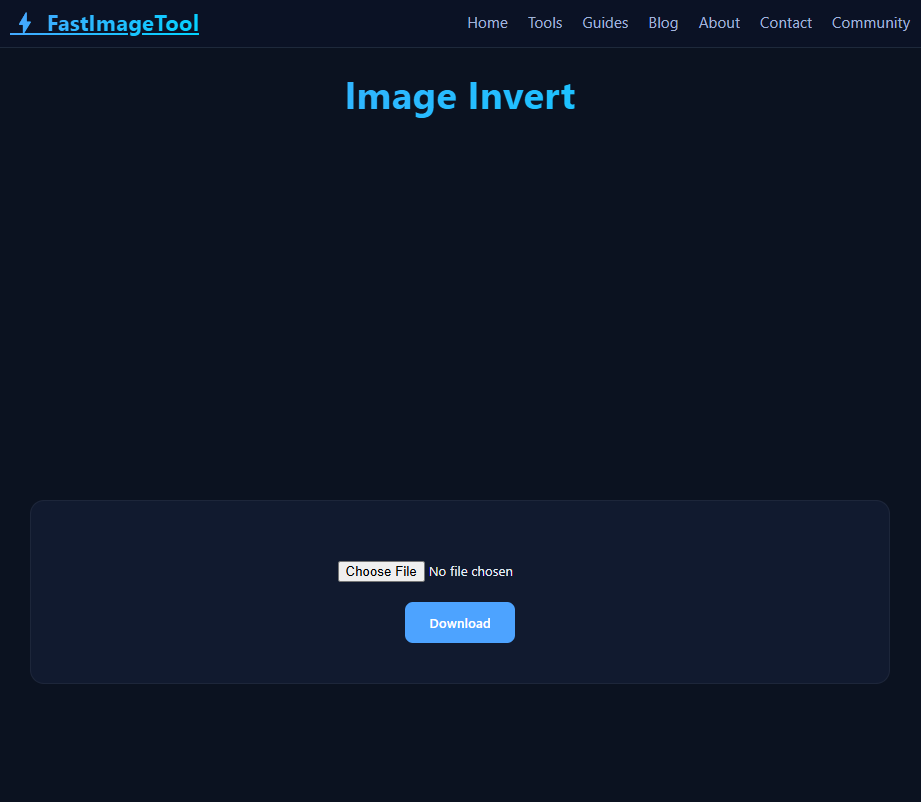Click inside the dark upload panel card
921x802 pixels.
[x=460, y=530]
